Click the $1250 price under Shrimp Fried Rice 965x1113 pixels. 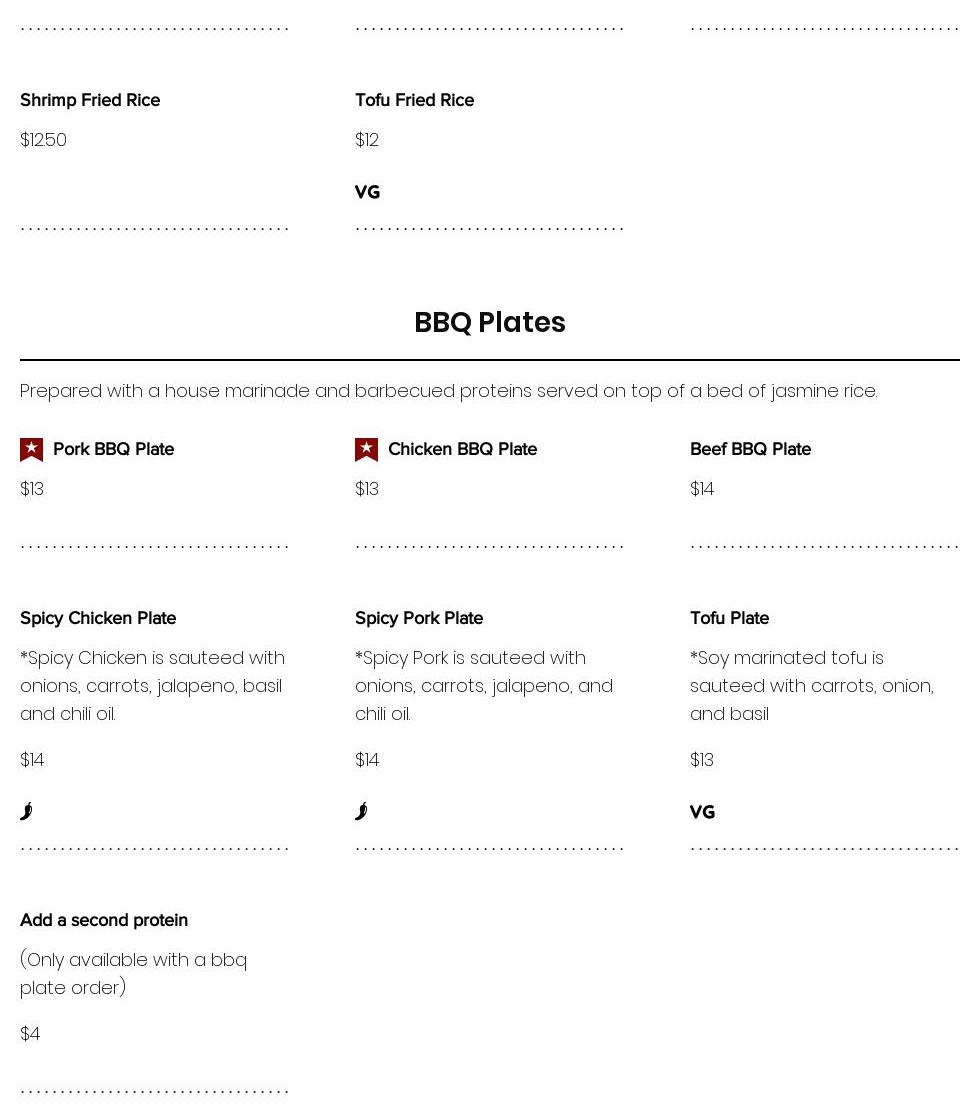[43, 140]
